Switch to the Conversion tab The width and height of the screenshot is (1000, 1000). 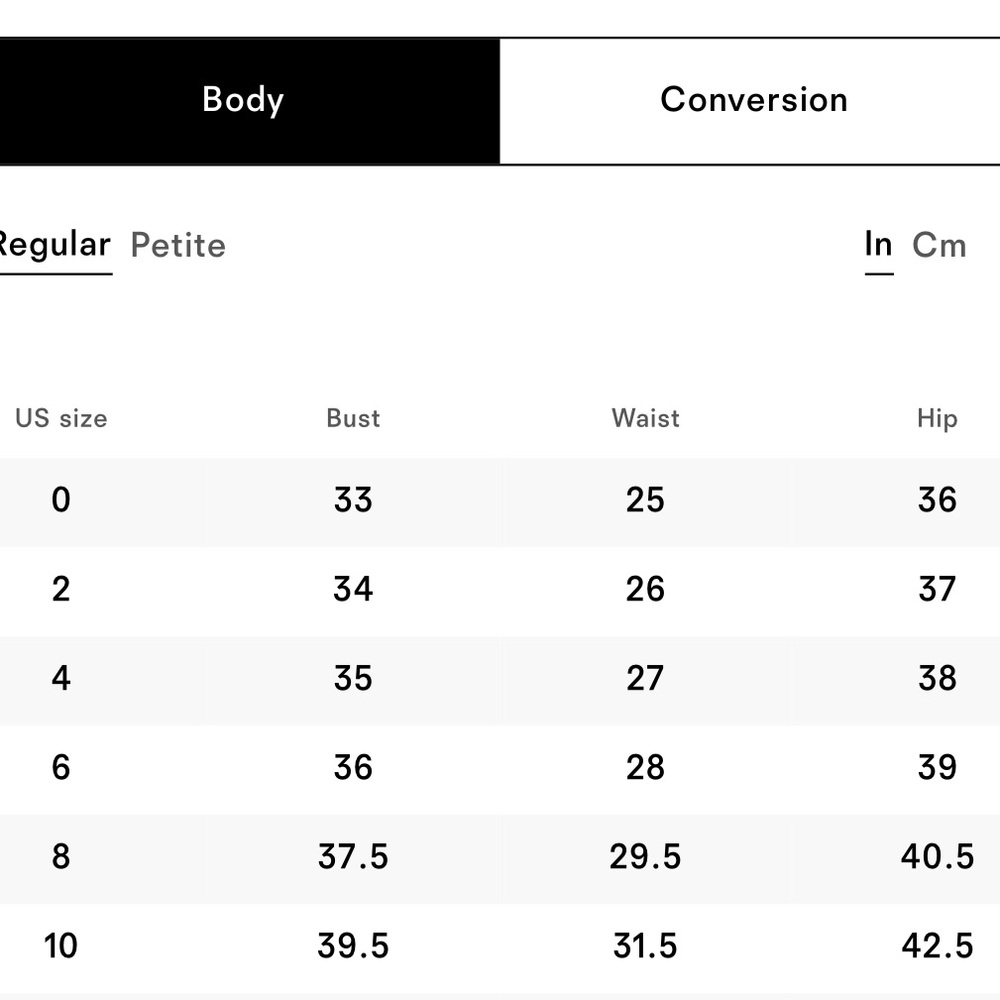750,101
